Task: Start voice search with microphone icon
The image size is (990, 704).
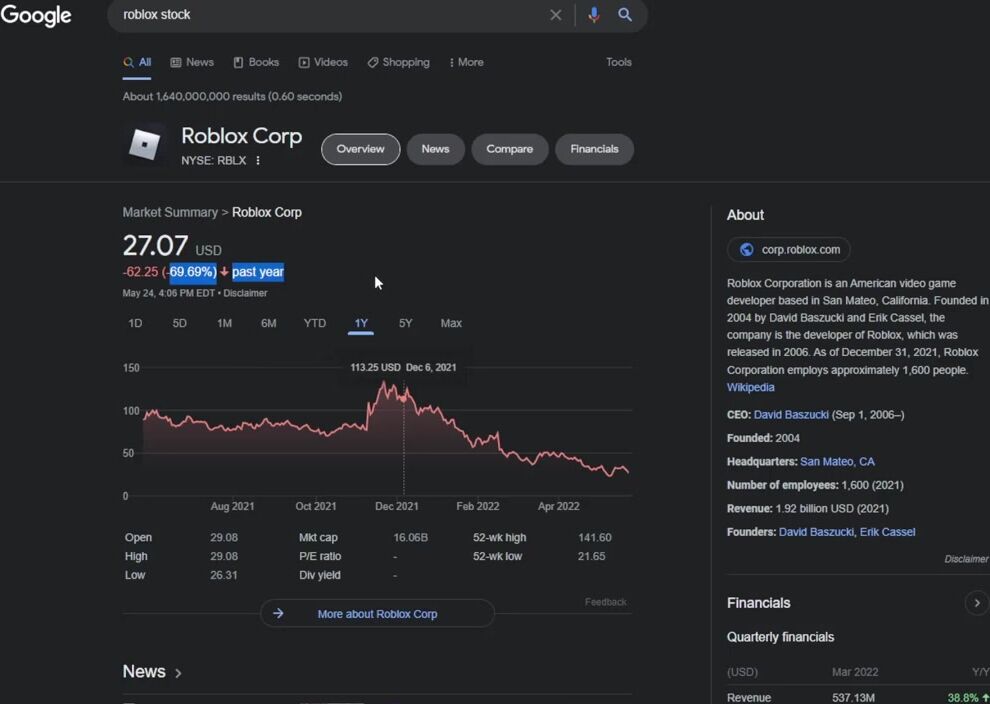Action: [594, 15]
